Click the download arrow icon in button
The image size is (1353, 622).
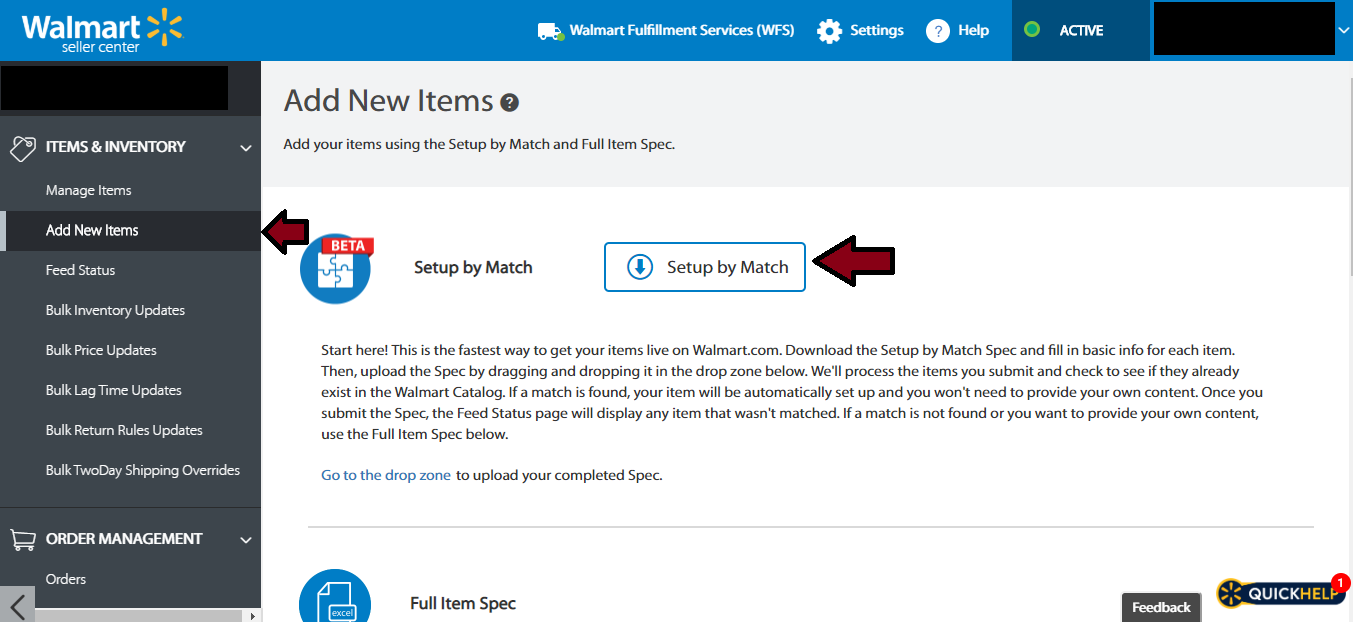pyautogui.click(x=639, y=267)
